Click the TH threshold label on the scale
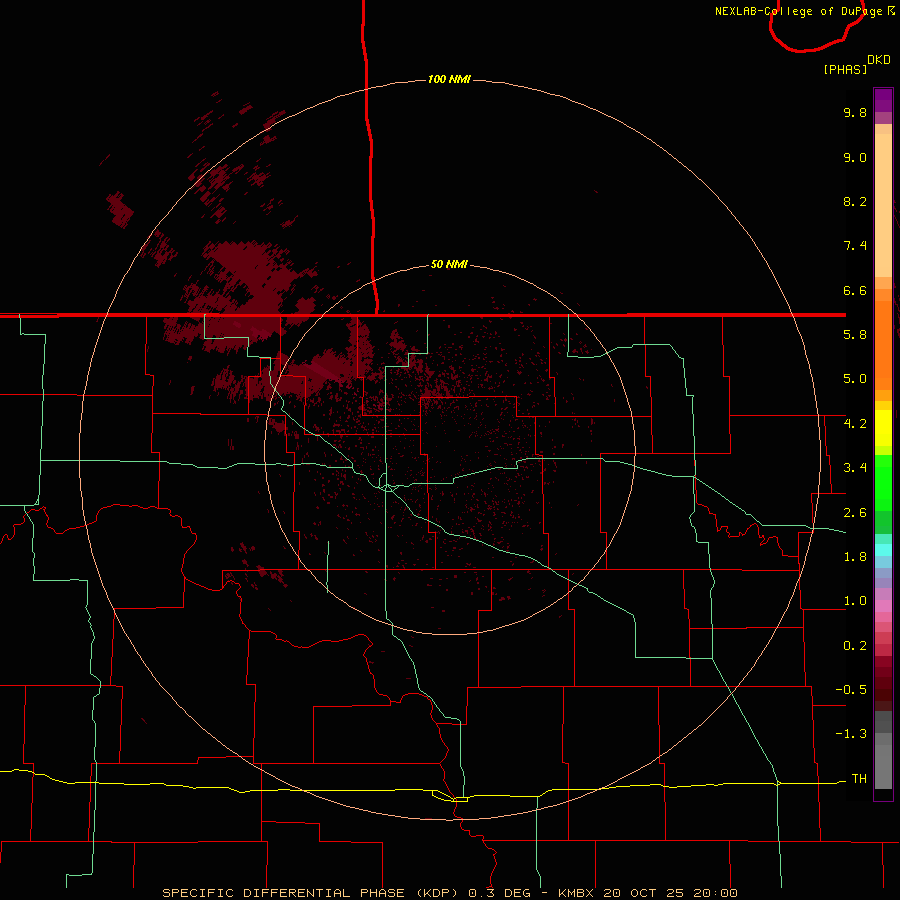Screen dimensions: 900x900 [x=859, y=779]
